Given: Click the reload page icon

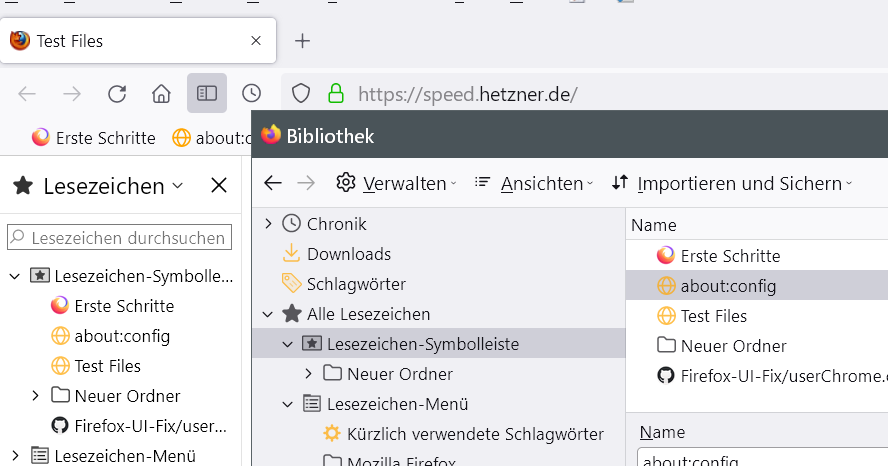Looking at the screenshot, I should (x=117, y=94).
